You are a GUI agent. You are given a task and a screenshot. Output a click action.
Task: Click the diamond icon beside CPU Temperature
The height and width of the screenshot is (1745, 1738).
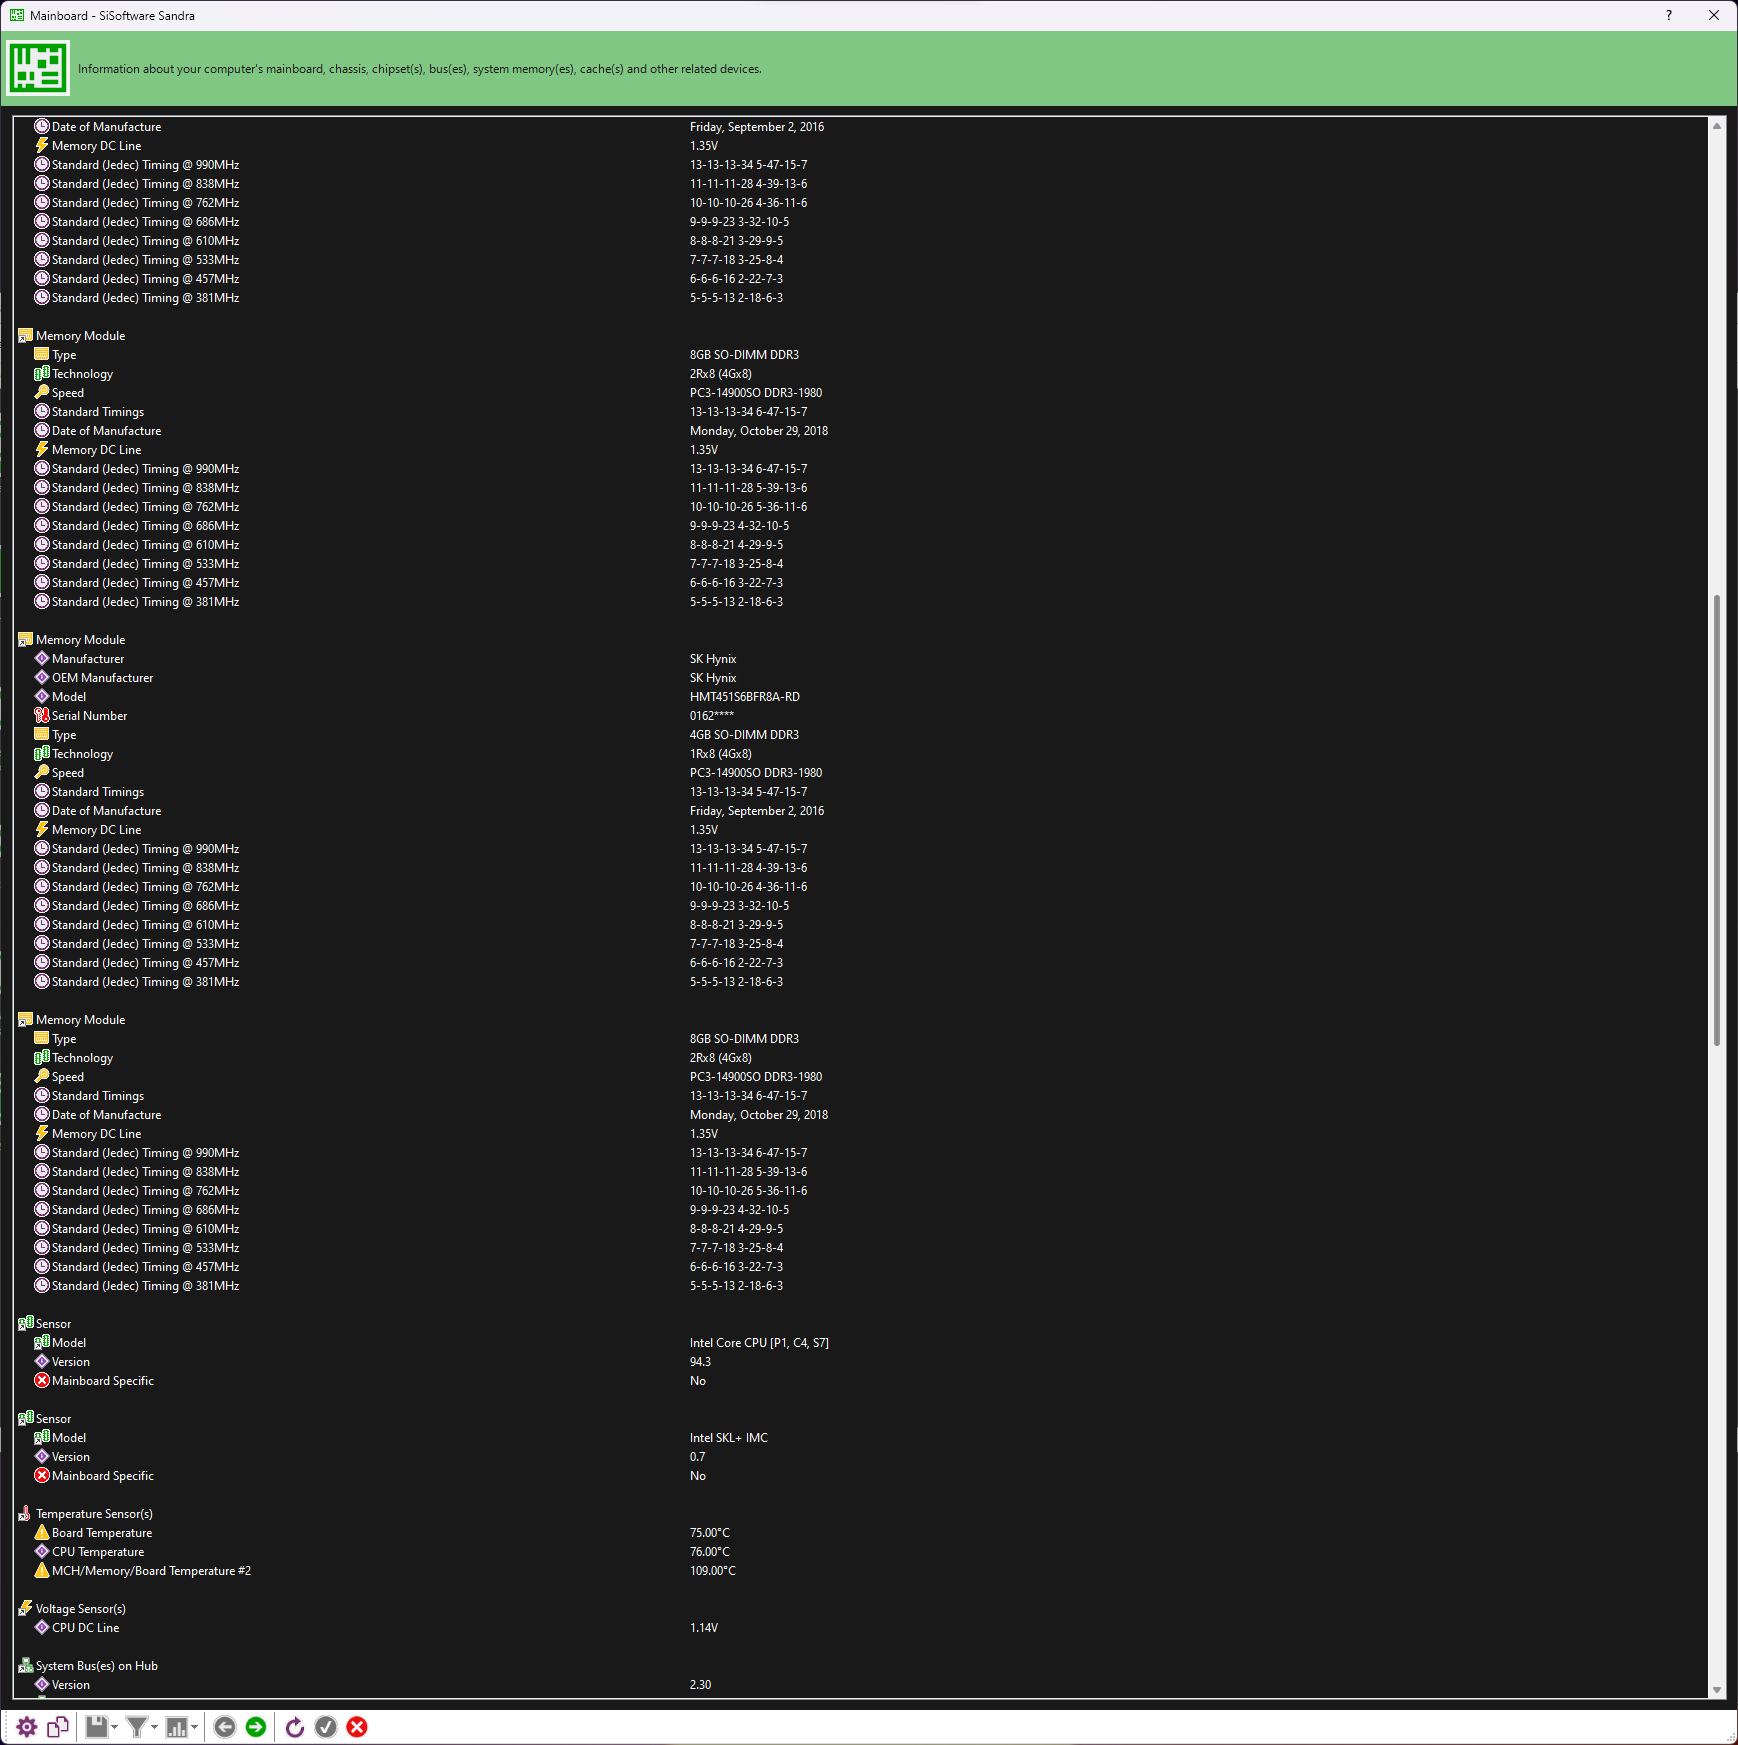(42, 1551)
